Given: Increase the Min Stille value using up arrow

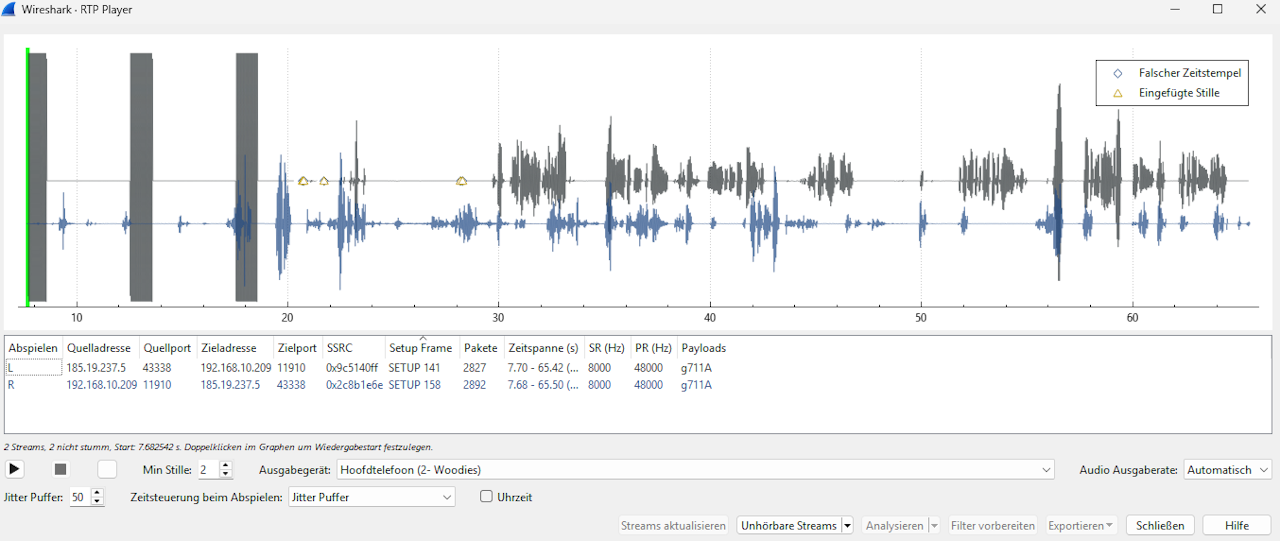Looking at the screenshot, I should [225, 465].
